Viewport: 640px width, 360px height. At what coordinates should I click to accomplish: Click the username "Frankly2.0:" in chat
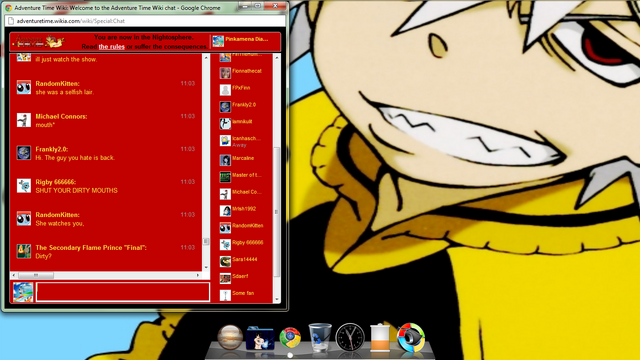51,149
